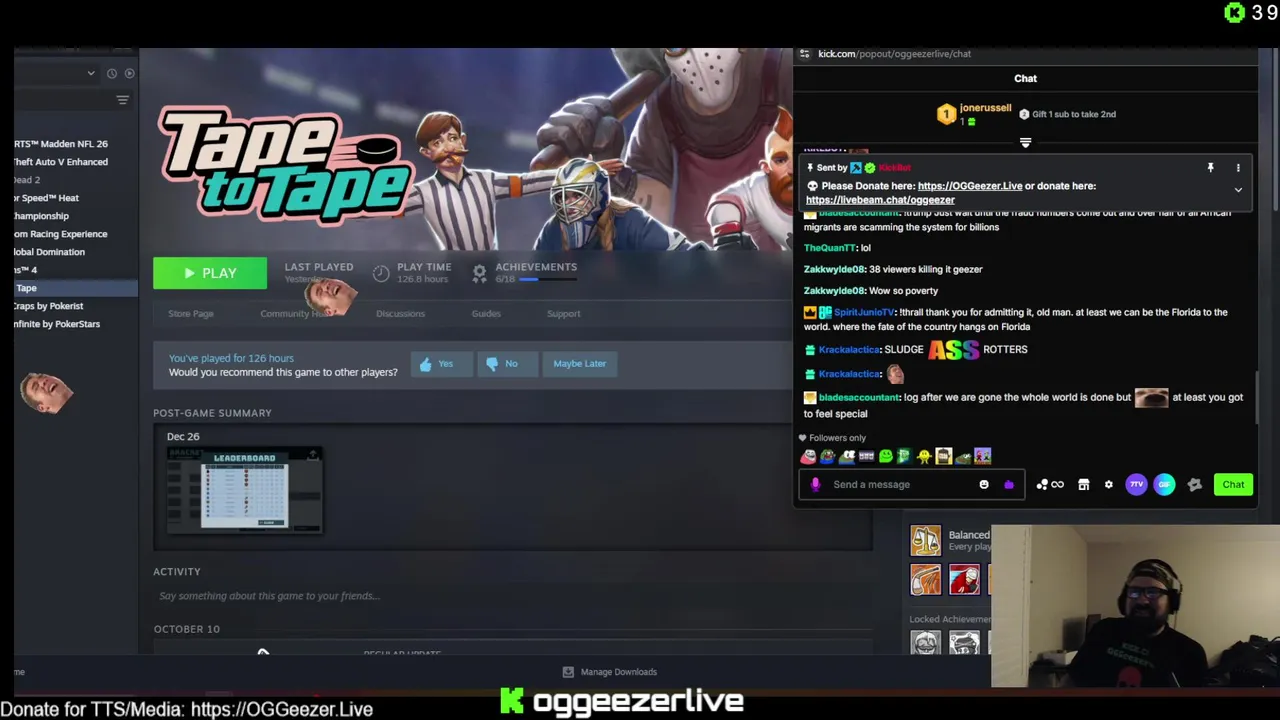This screenshot has height=720, width=1280.
Task: Select the 'Speed™ Heat' library entry
Action: pos(47,198)
